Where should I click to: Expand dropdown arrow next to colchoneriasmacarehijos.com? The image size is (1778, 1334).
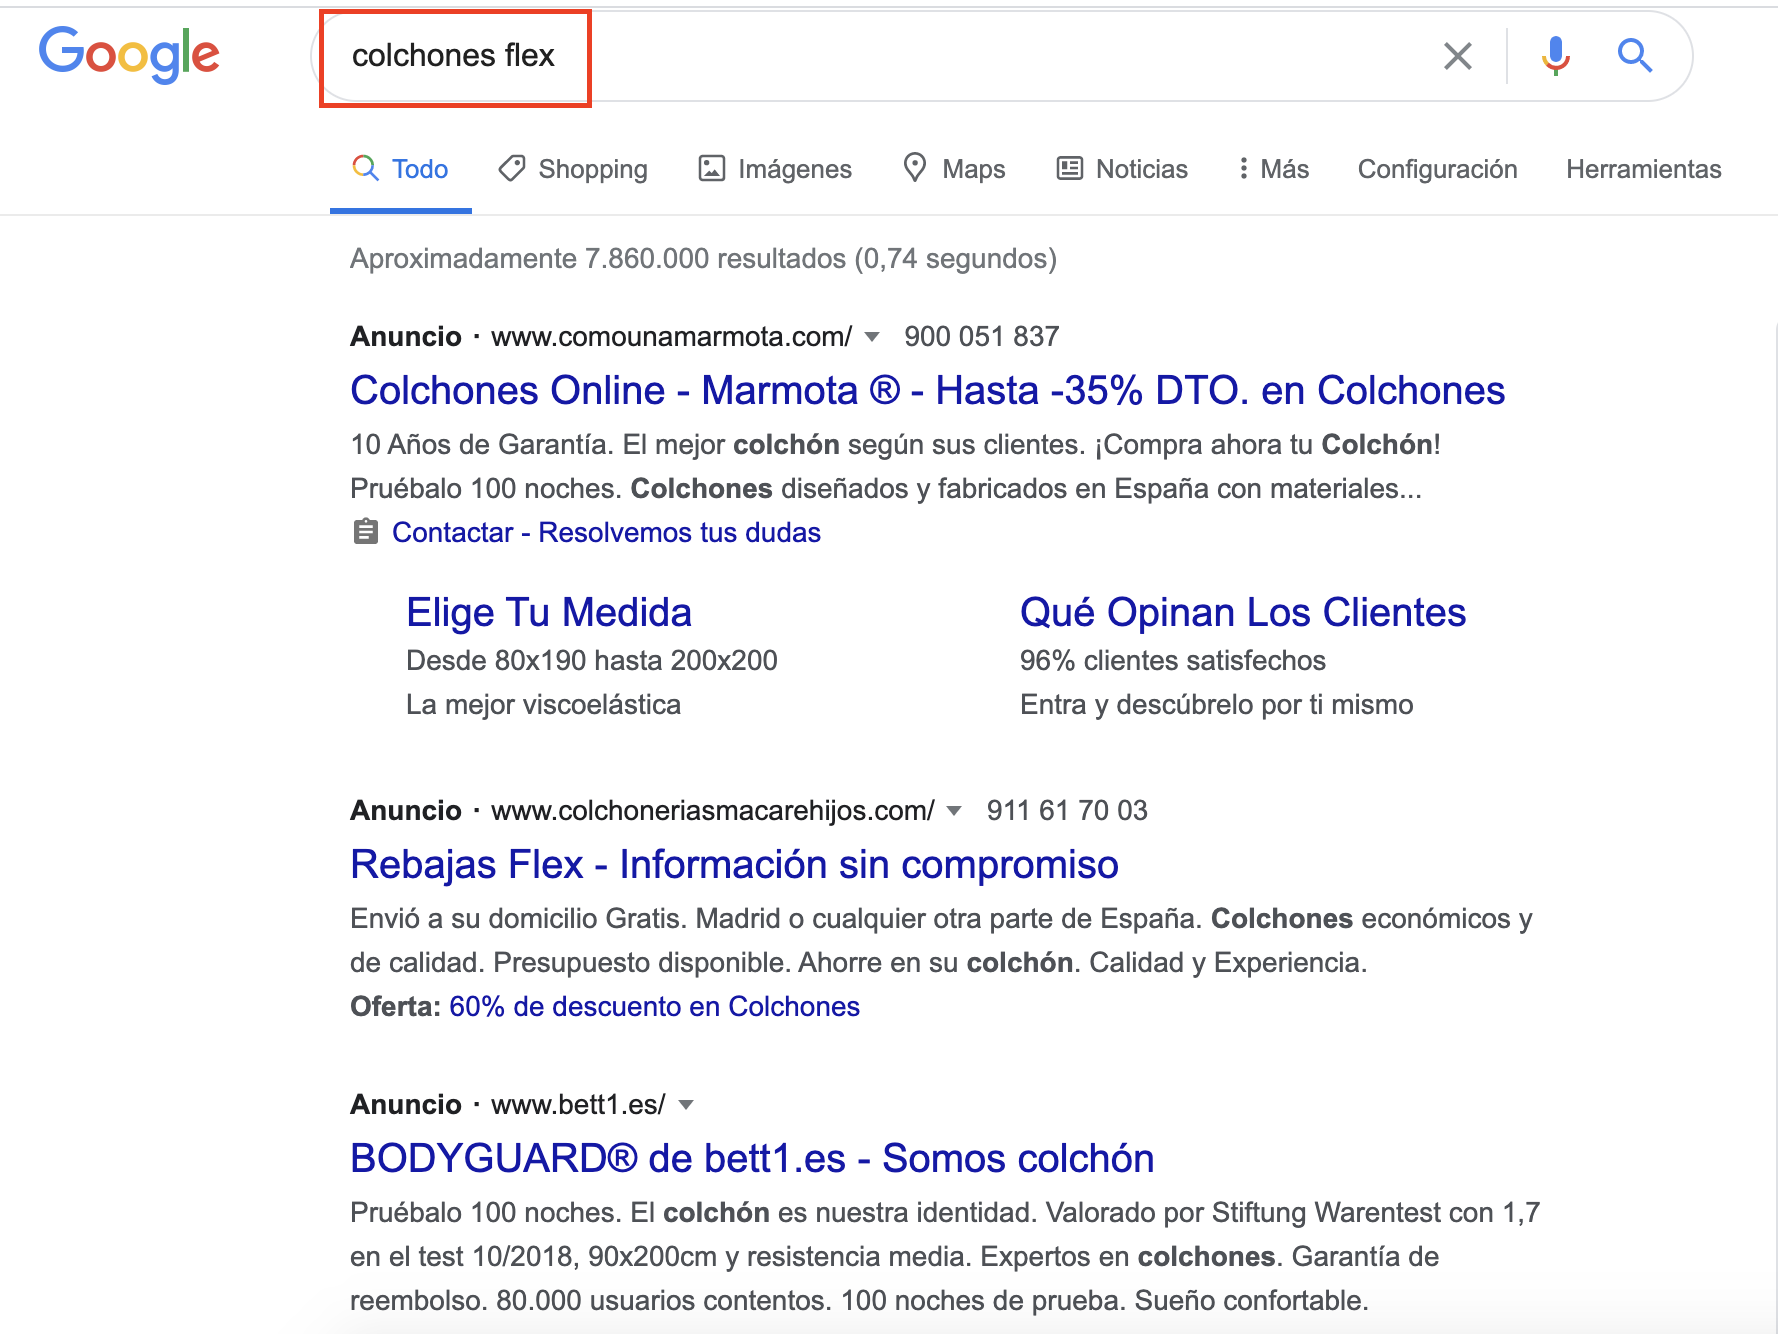pyautogui.click(x=954, y=811)
